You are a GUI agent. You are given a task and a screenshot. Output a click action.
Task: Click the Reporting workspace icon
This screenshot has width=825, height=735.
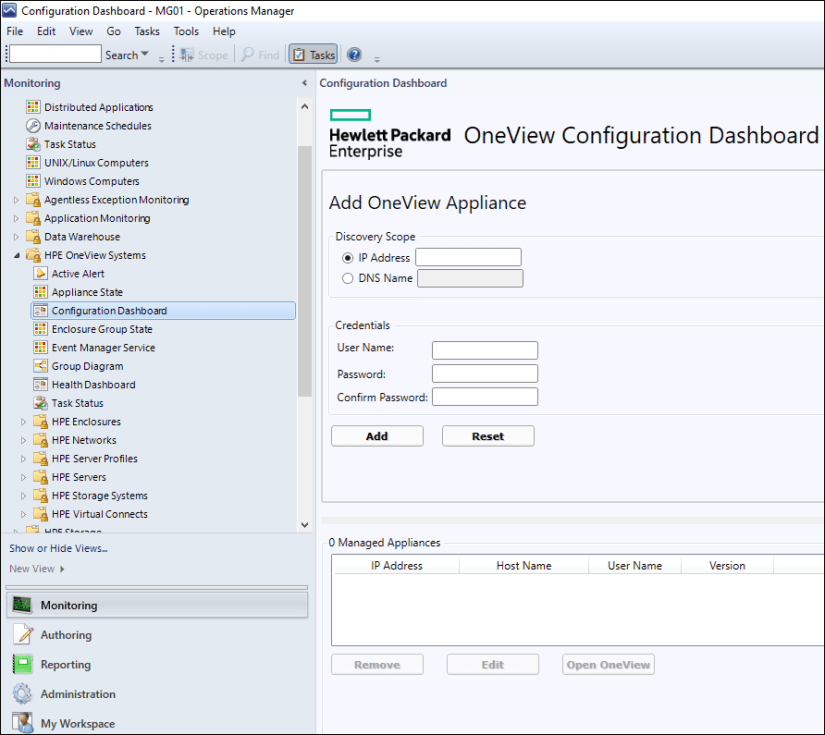coord(22,665)
